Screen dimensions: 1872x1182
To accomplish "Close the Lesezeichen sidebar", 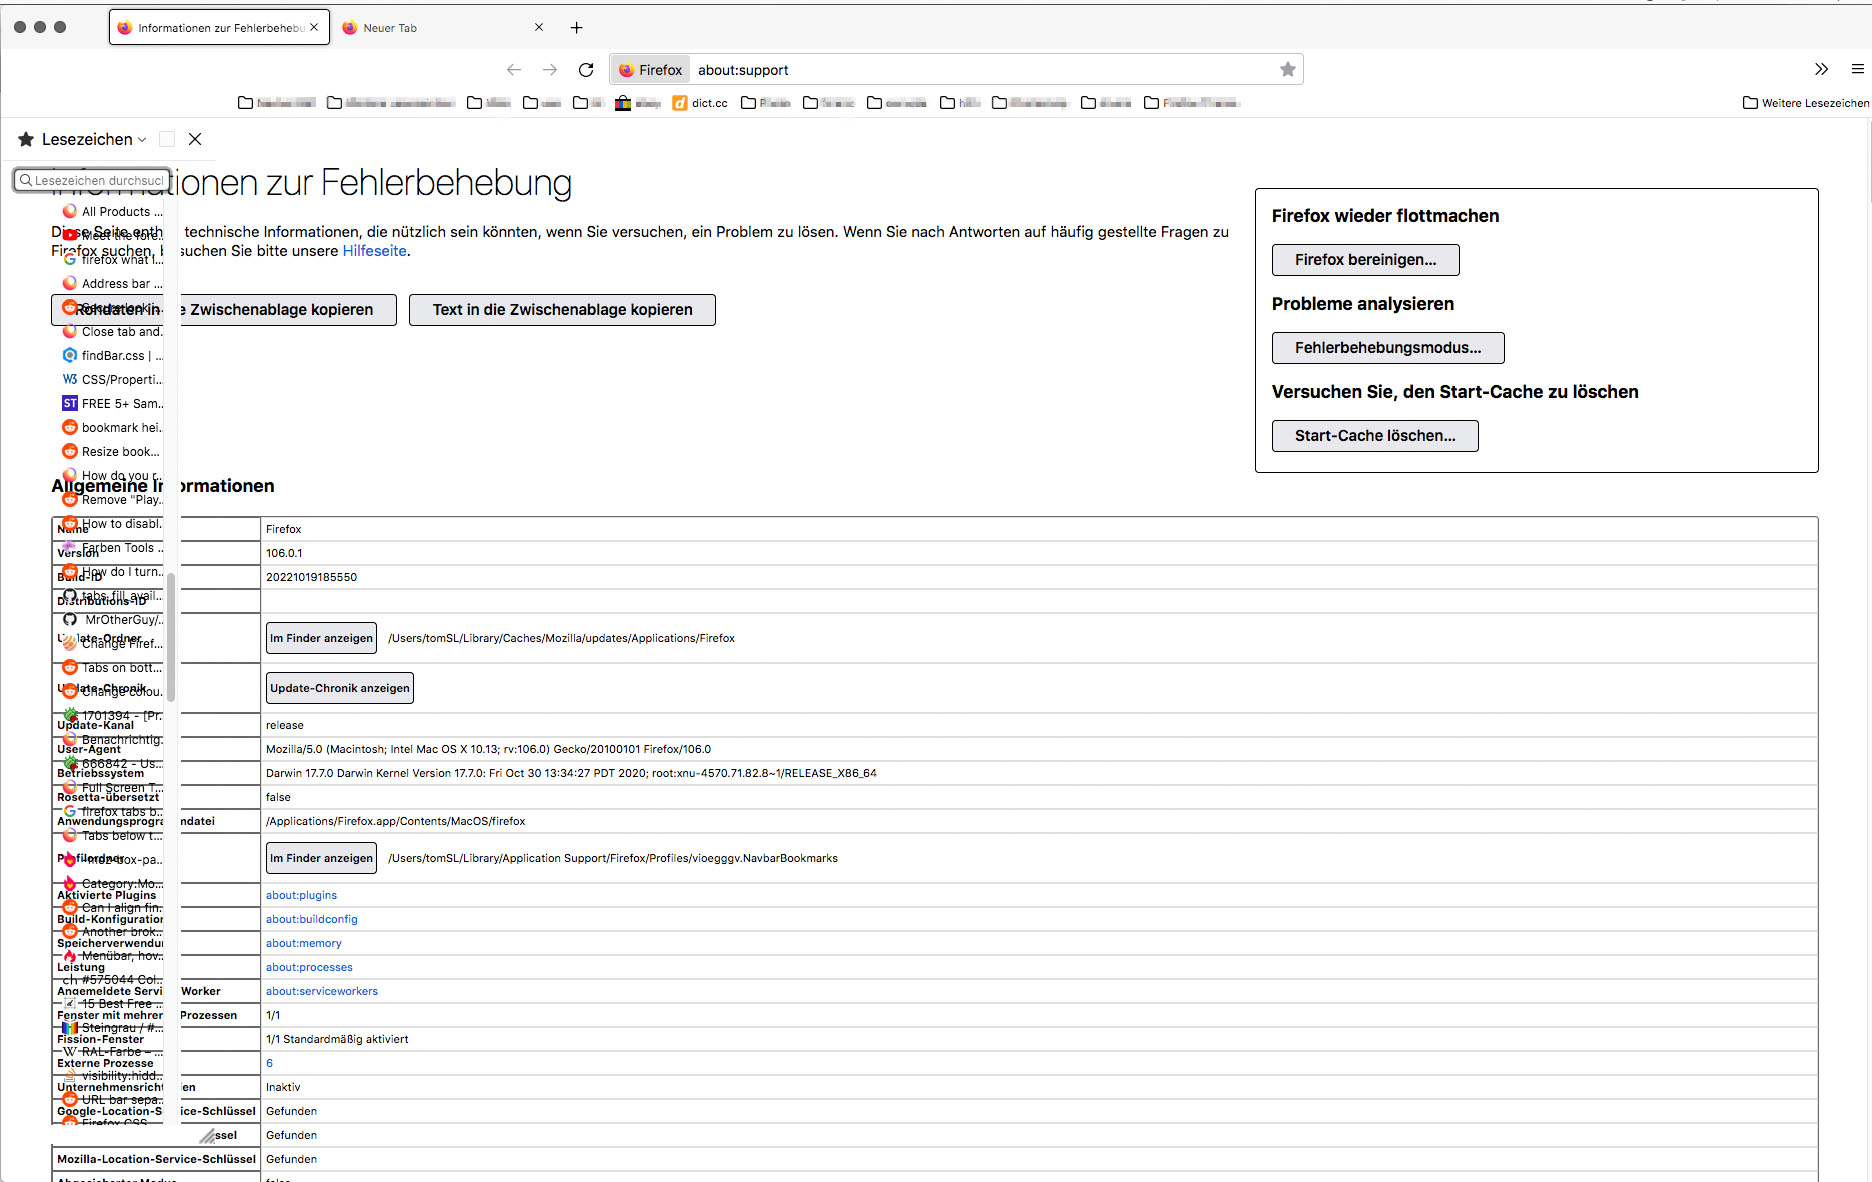I will coord(195,139).
